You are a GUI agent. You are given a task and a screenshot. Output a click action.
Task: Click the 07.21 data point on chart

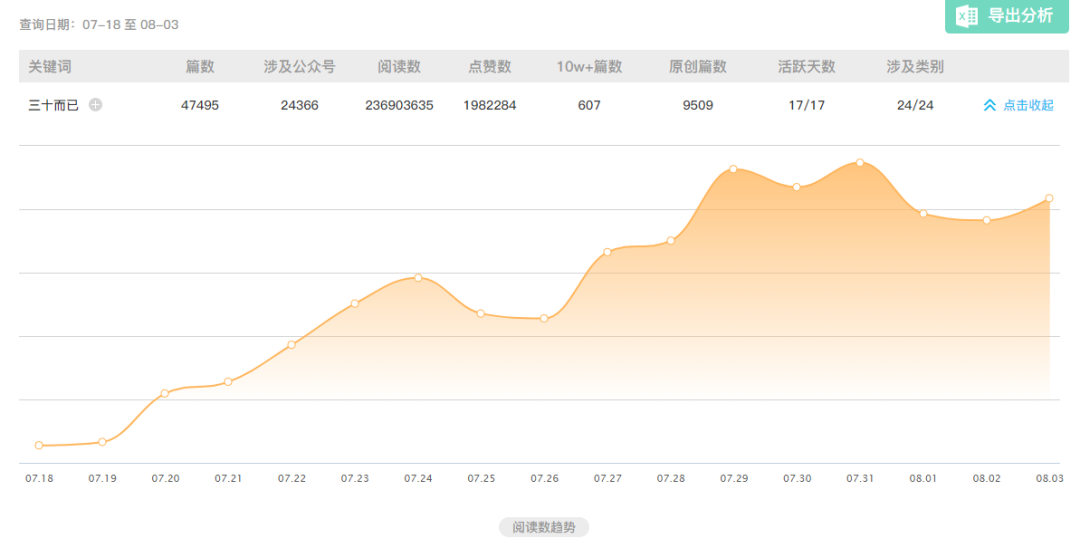[229, 381]
